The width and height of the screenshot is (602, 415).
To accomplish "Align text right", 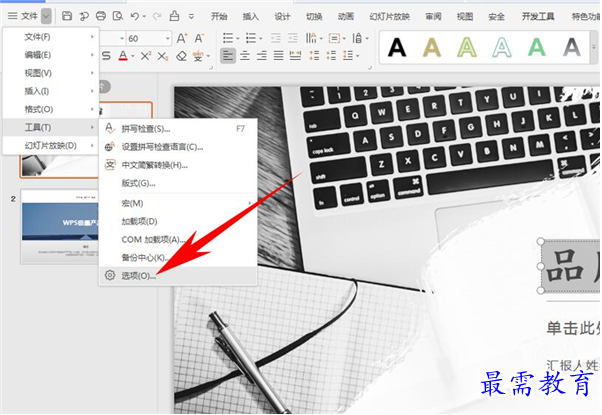I will point(261,56).
